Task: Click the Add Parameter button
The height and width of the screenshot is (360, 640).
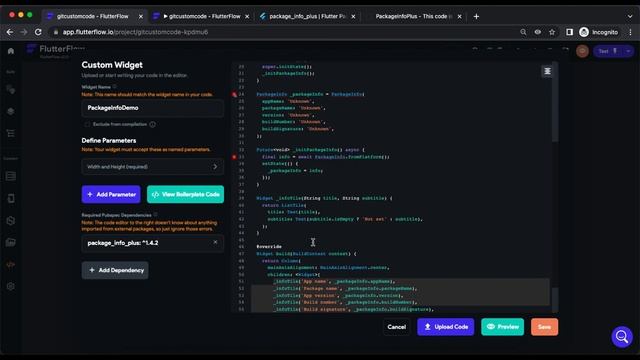Action: [111, 194]
